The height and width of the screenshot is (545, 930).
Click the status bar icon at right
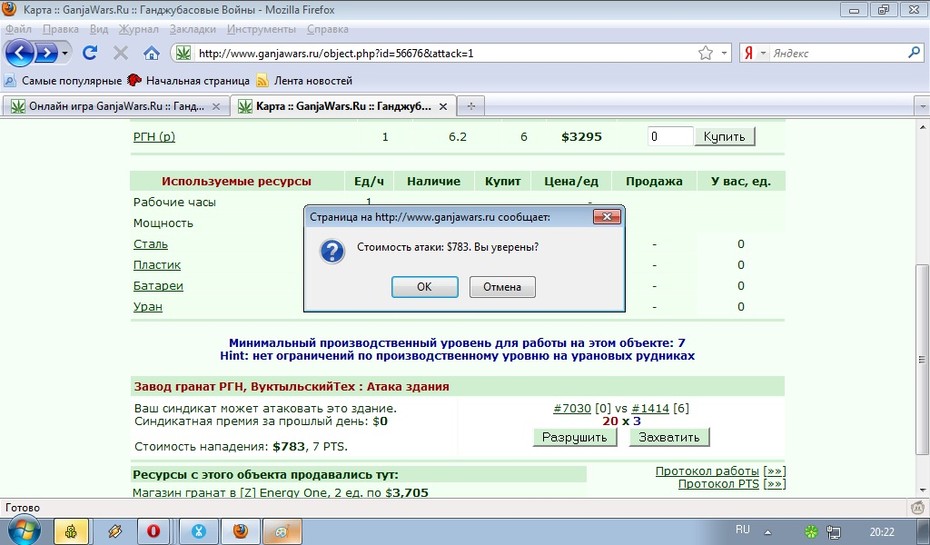coord(918,508)
